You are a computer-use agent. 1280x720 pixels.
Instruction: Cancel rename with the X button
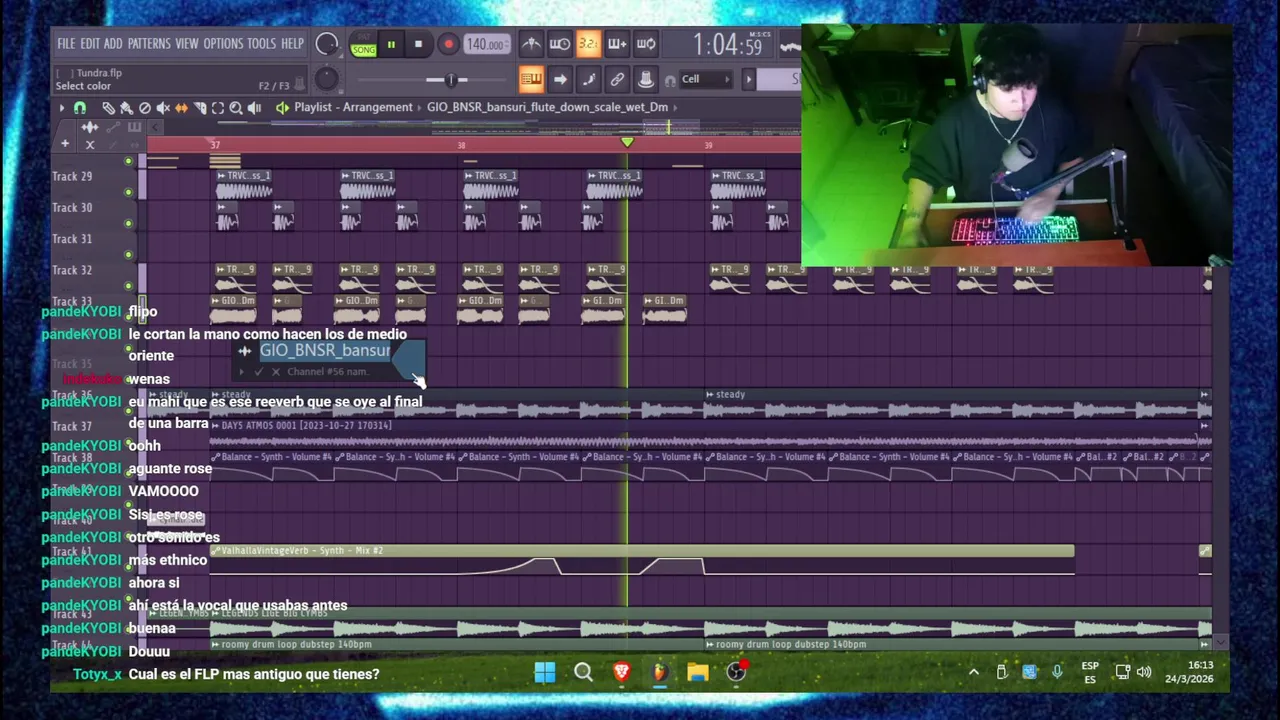(276, 372)
